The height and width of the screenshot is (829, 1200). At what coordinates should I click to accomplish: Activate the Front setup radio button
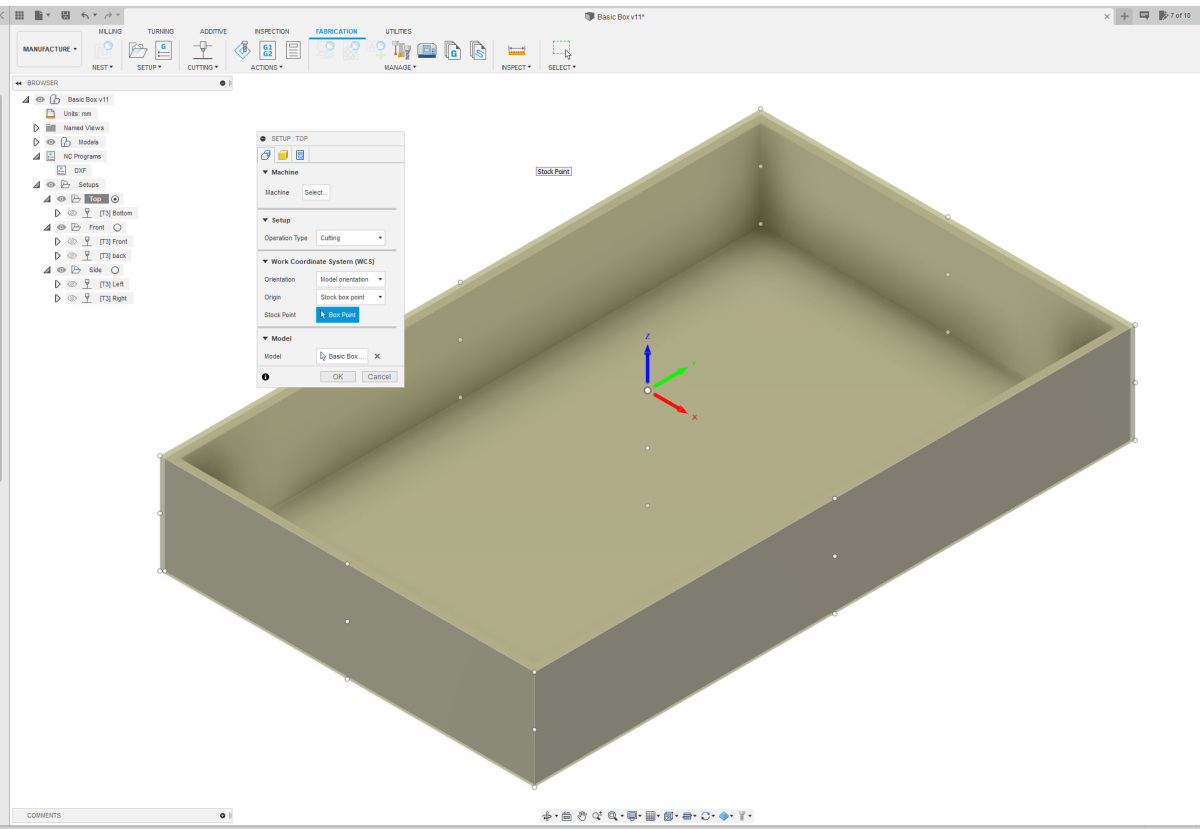point(117,227)
